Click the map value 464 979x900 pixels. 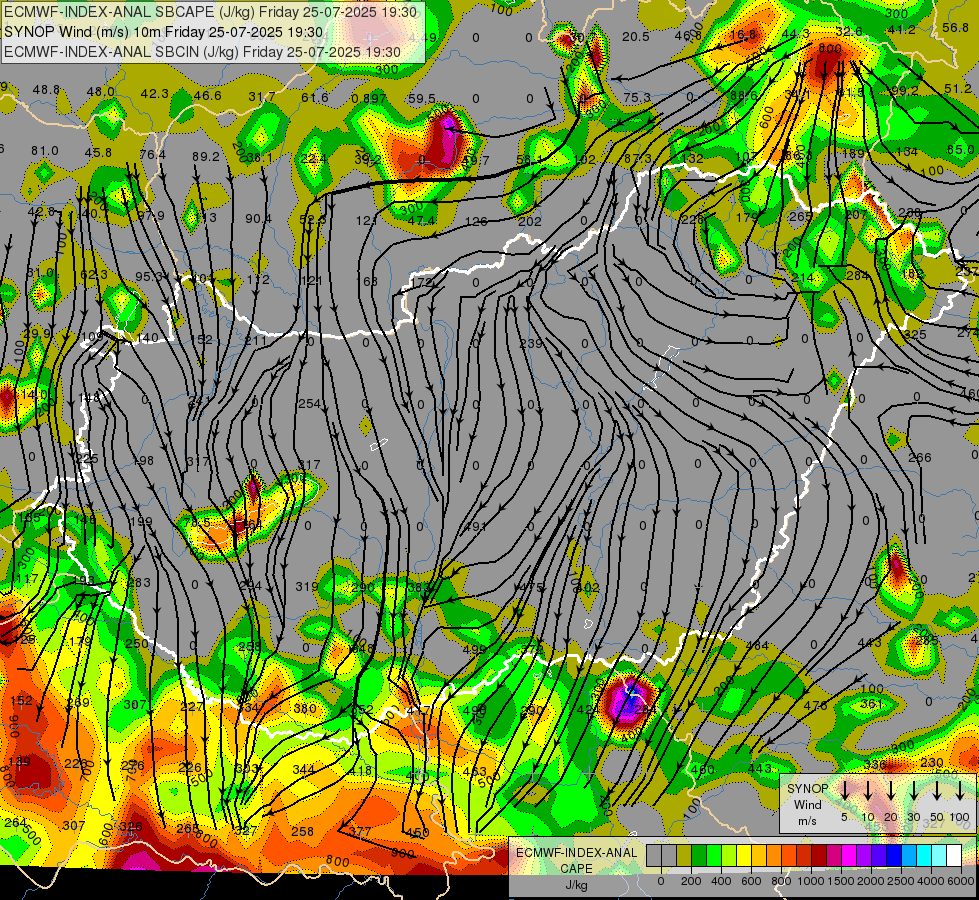point(757,646)
